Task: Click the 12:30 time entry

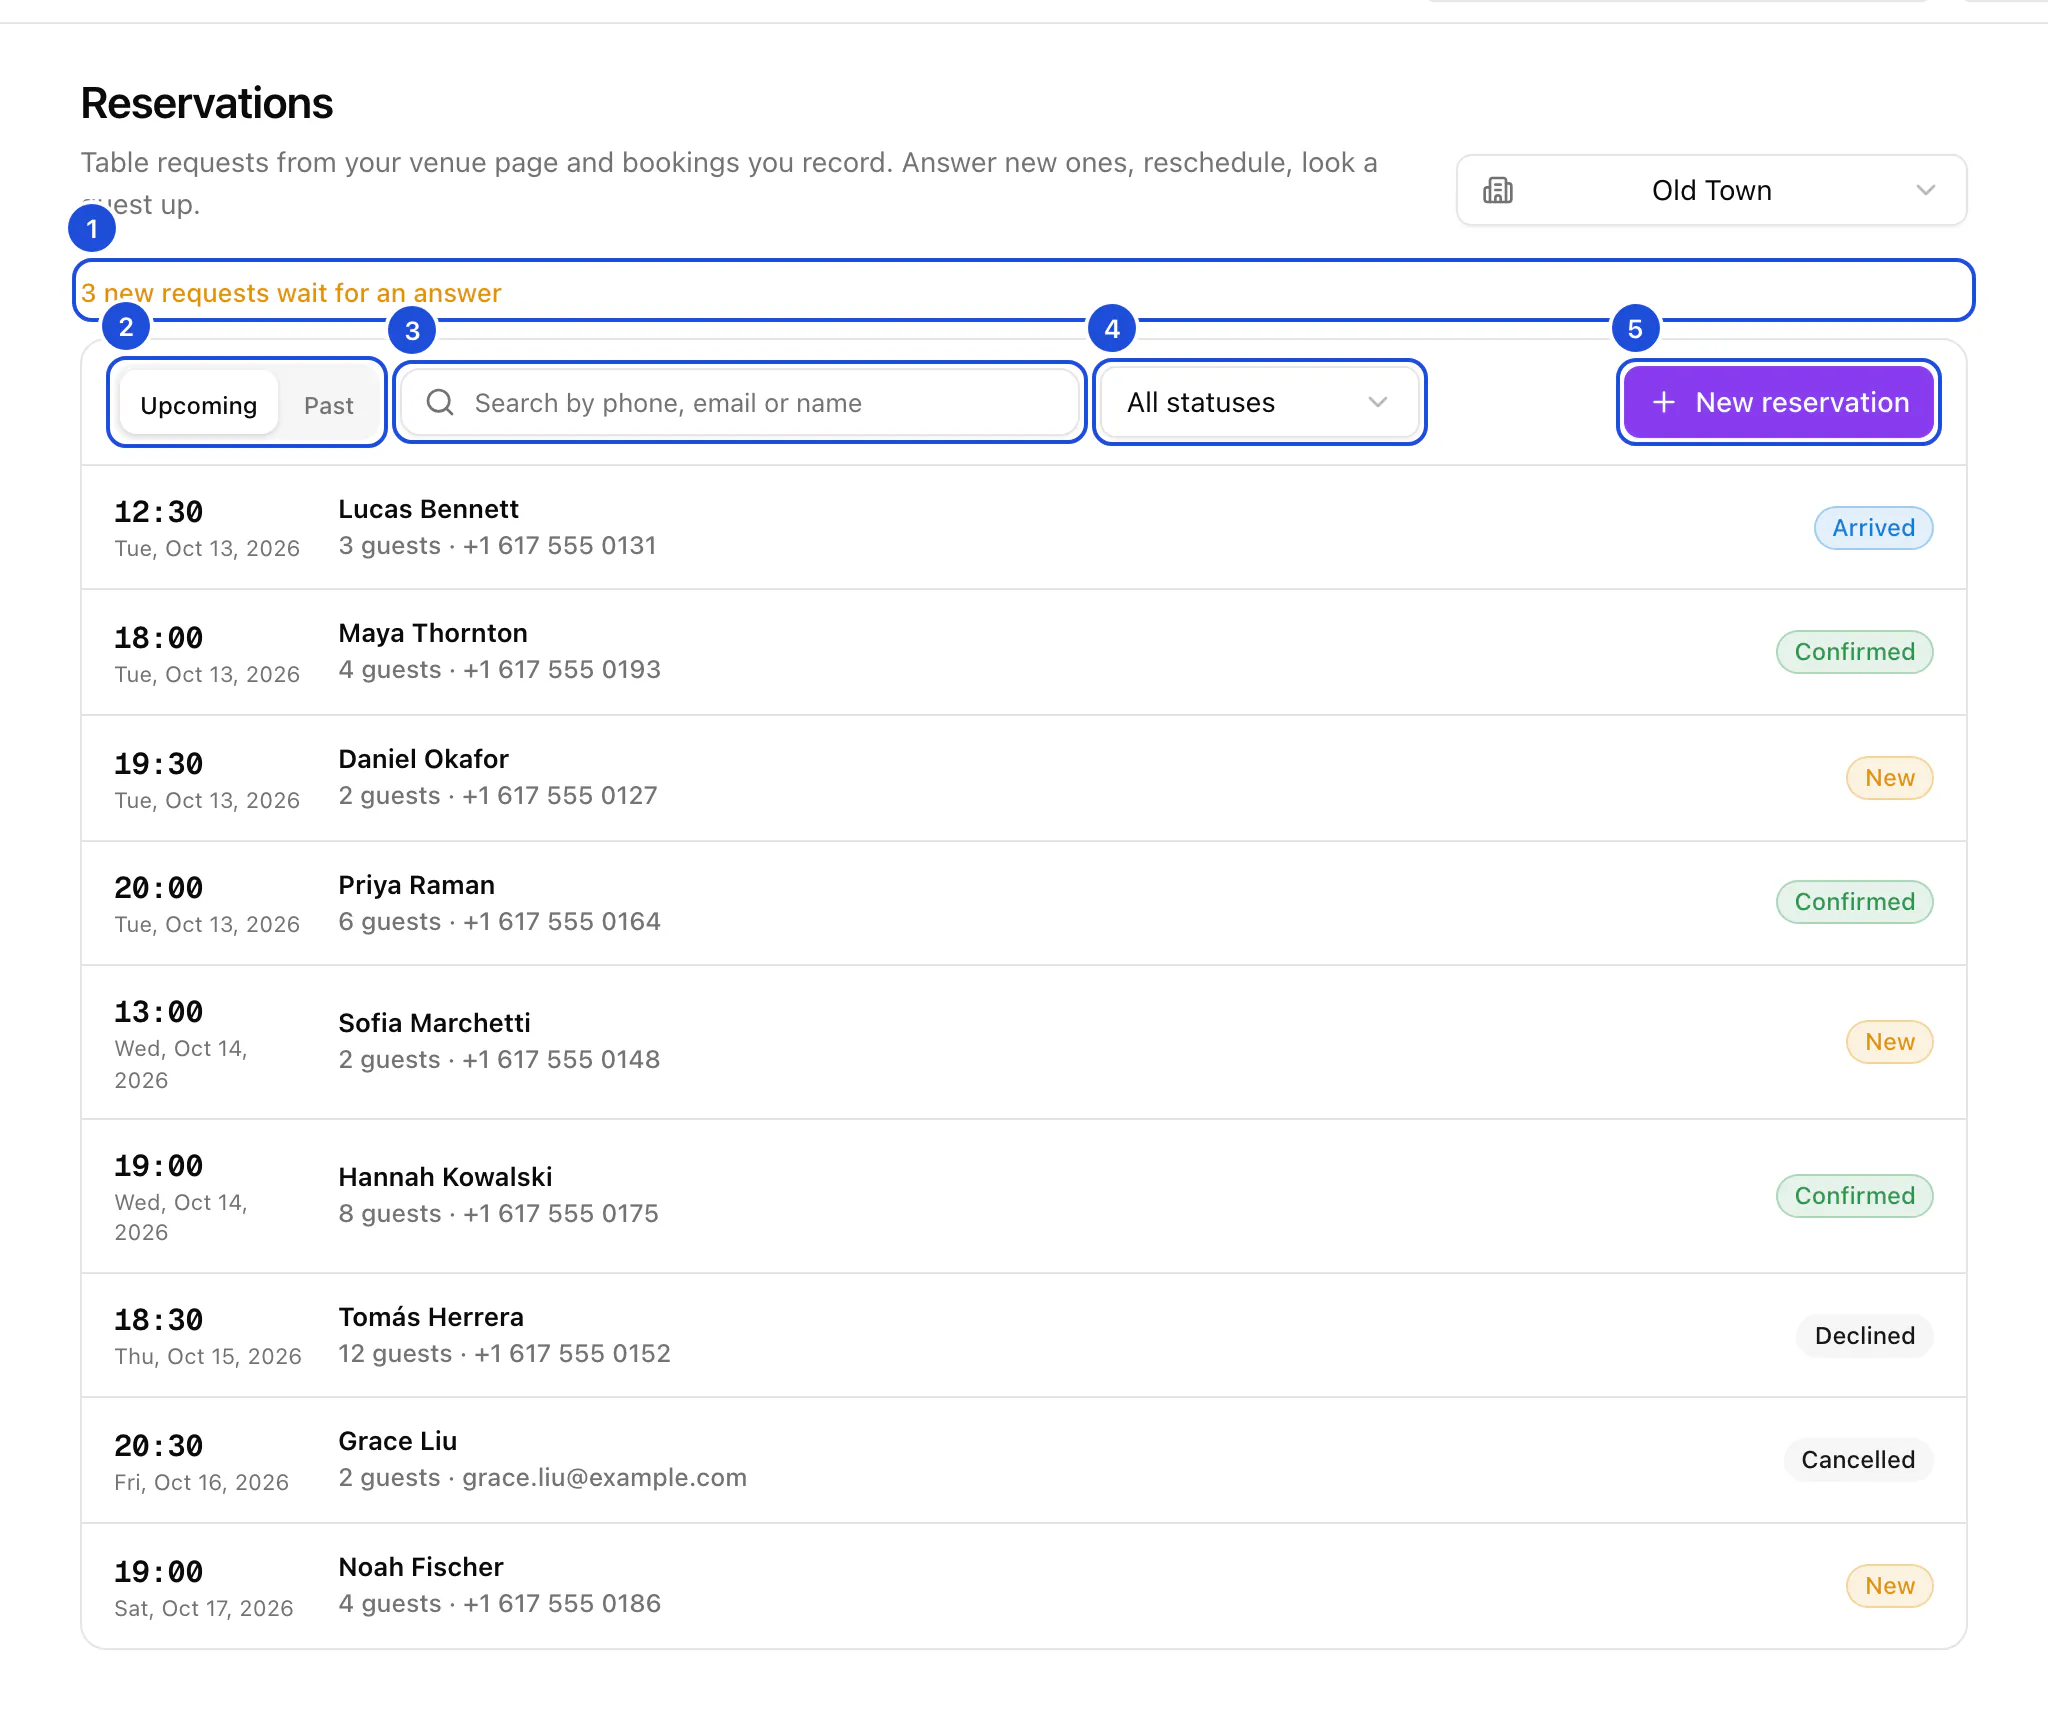Action: [158, 512]
